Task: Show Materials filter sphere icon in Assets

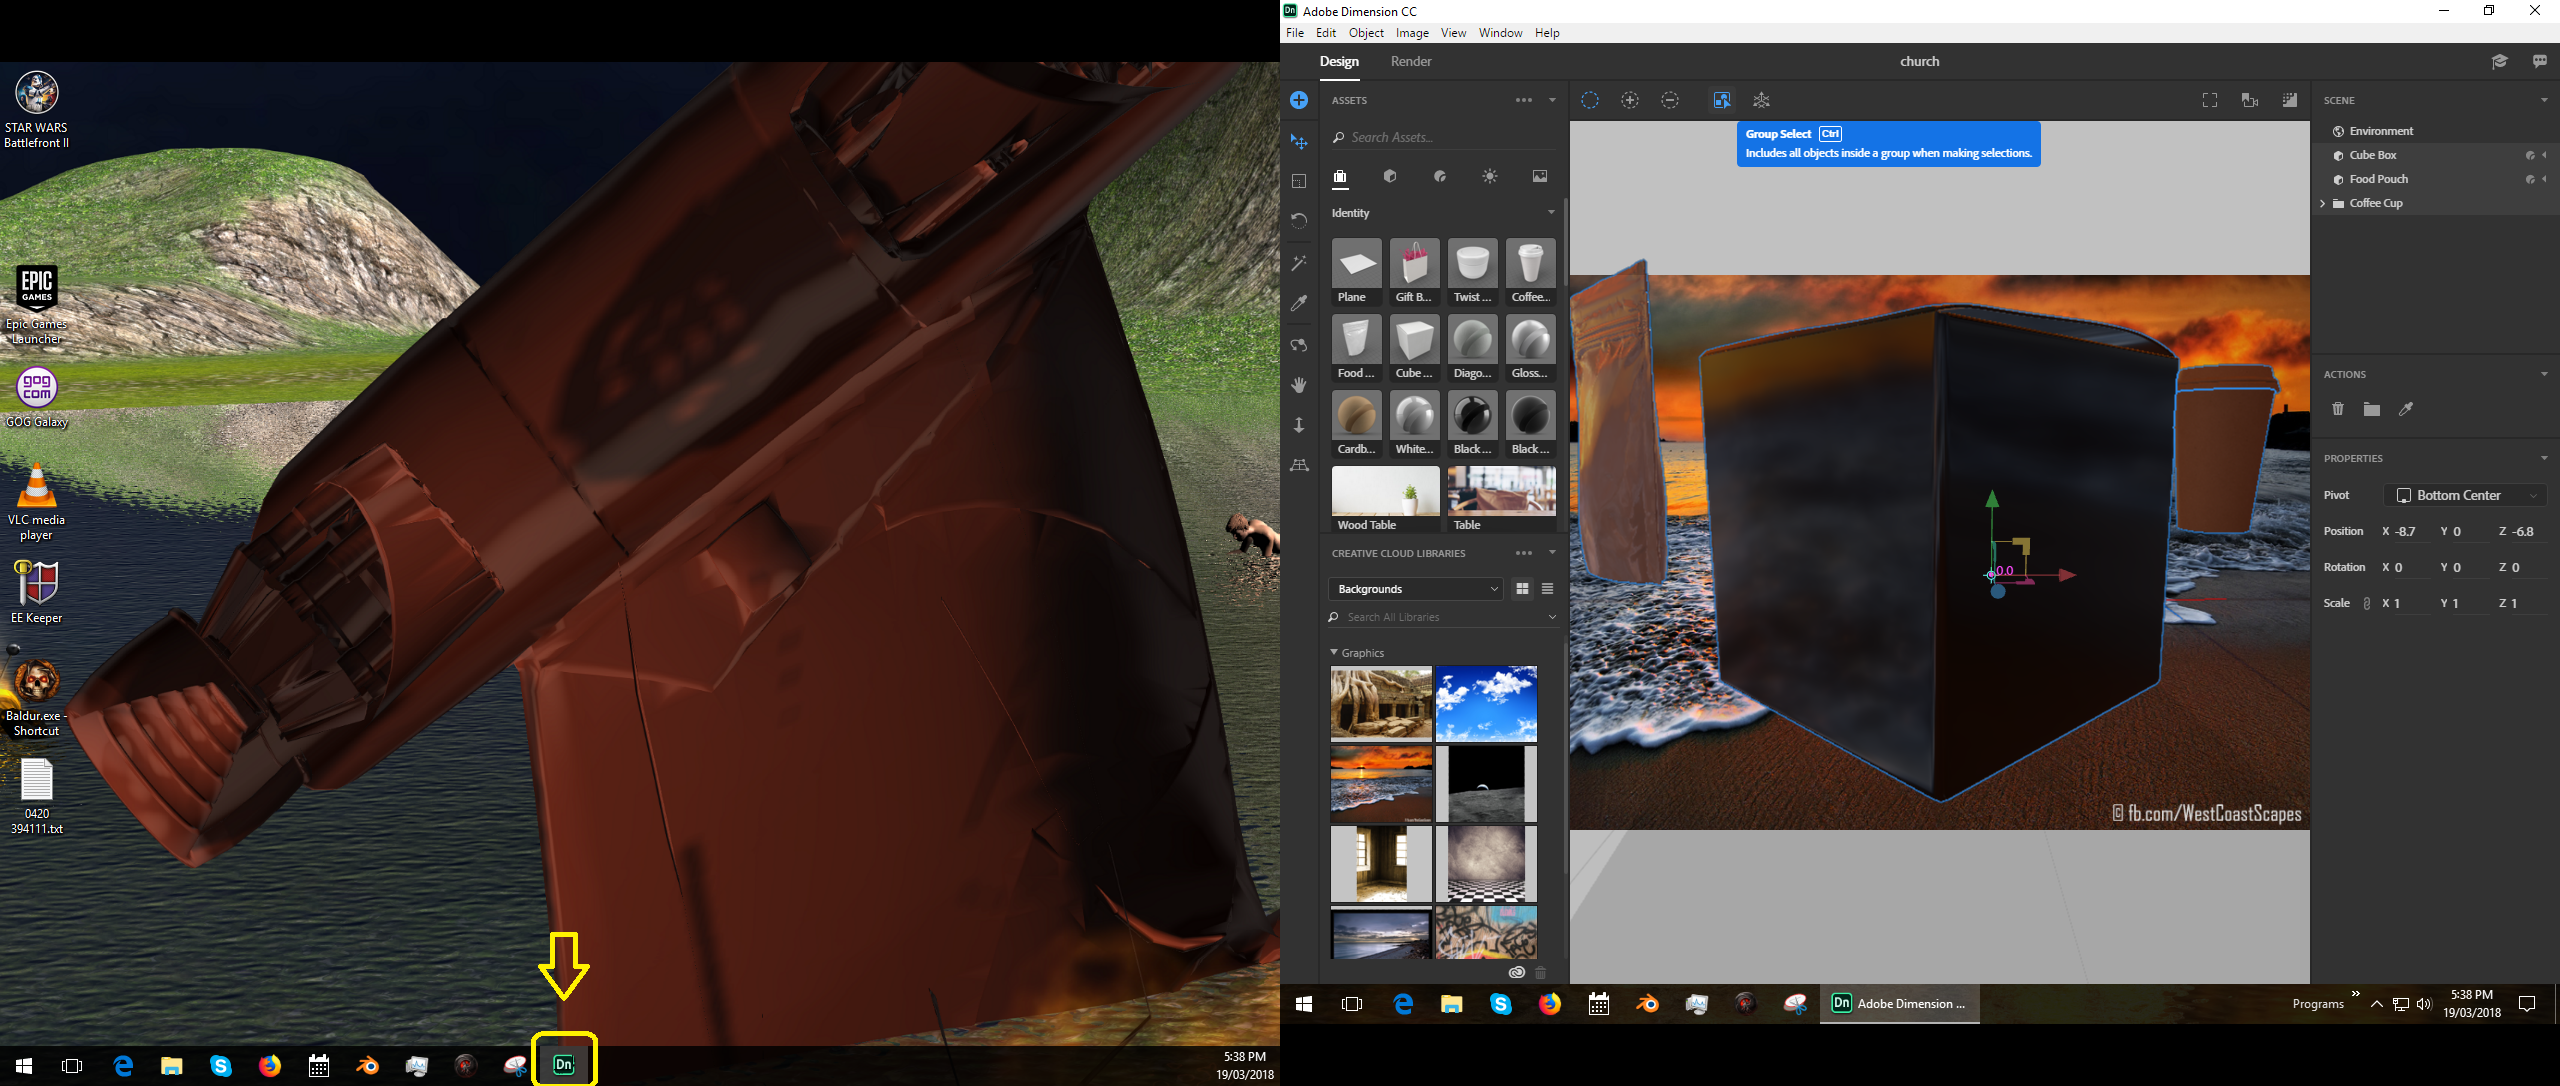Action: [1440, 176]
